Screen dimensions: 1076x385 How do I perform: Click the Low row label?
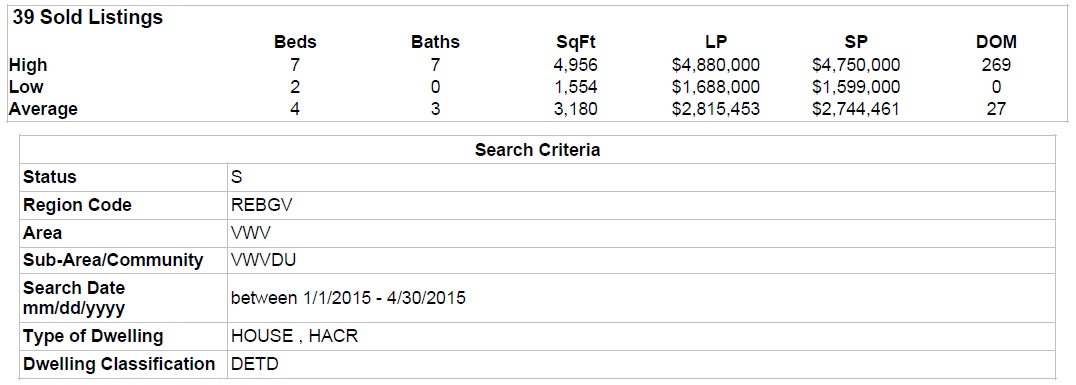[26, 87]
